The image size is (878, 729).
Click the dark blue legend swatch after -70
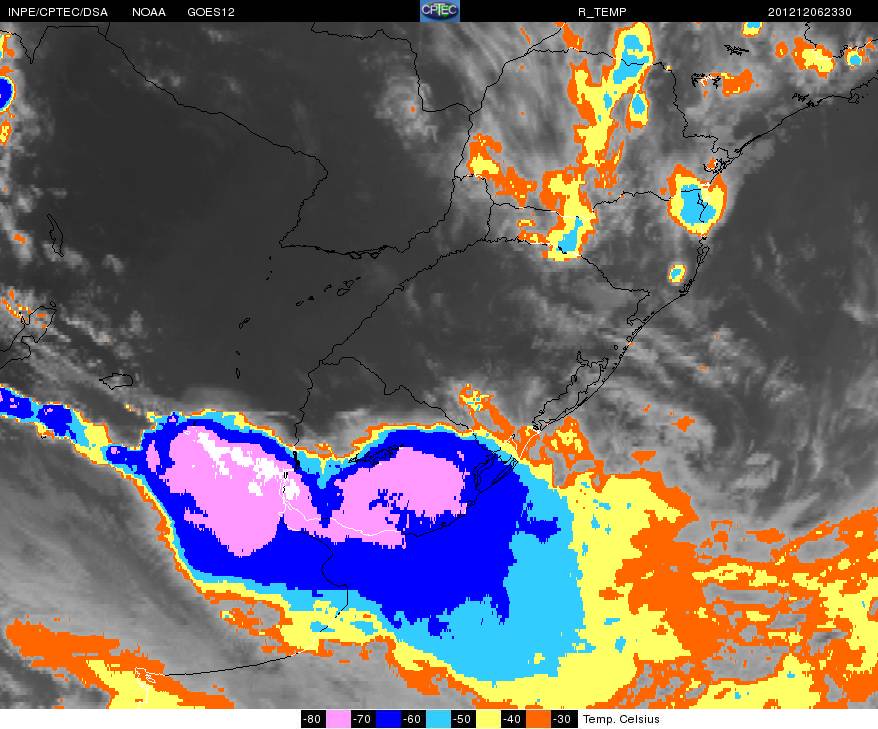coord(388,719)
